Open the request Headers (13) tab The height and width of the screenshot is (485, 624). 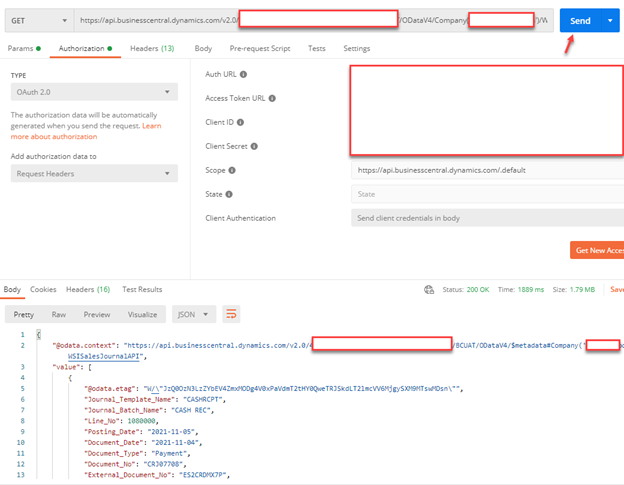pos(152,49)
